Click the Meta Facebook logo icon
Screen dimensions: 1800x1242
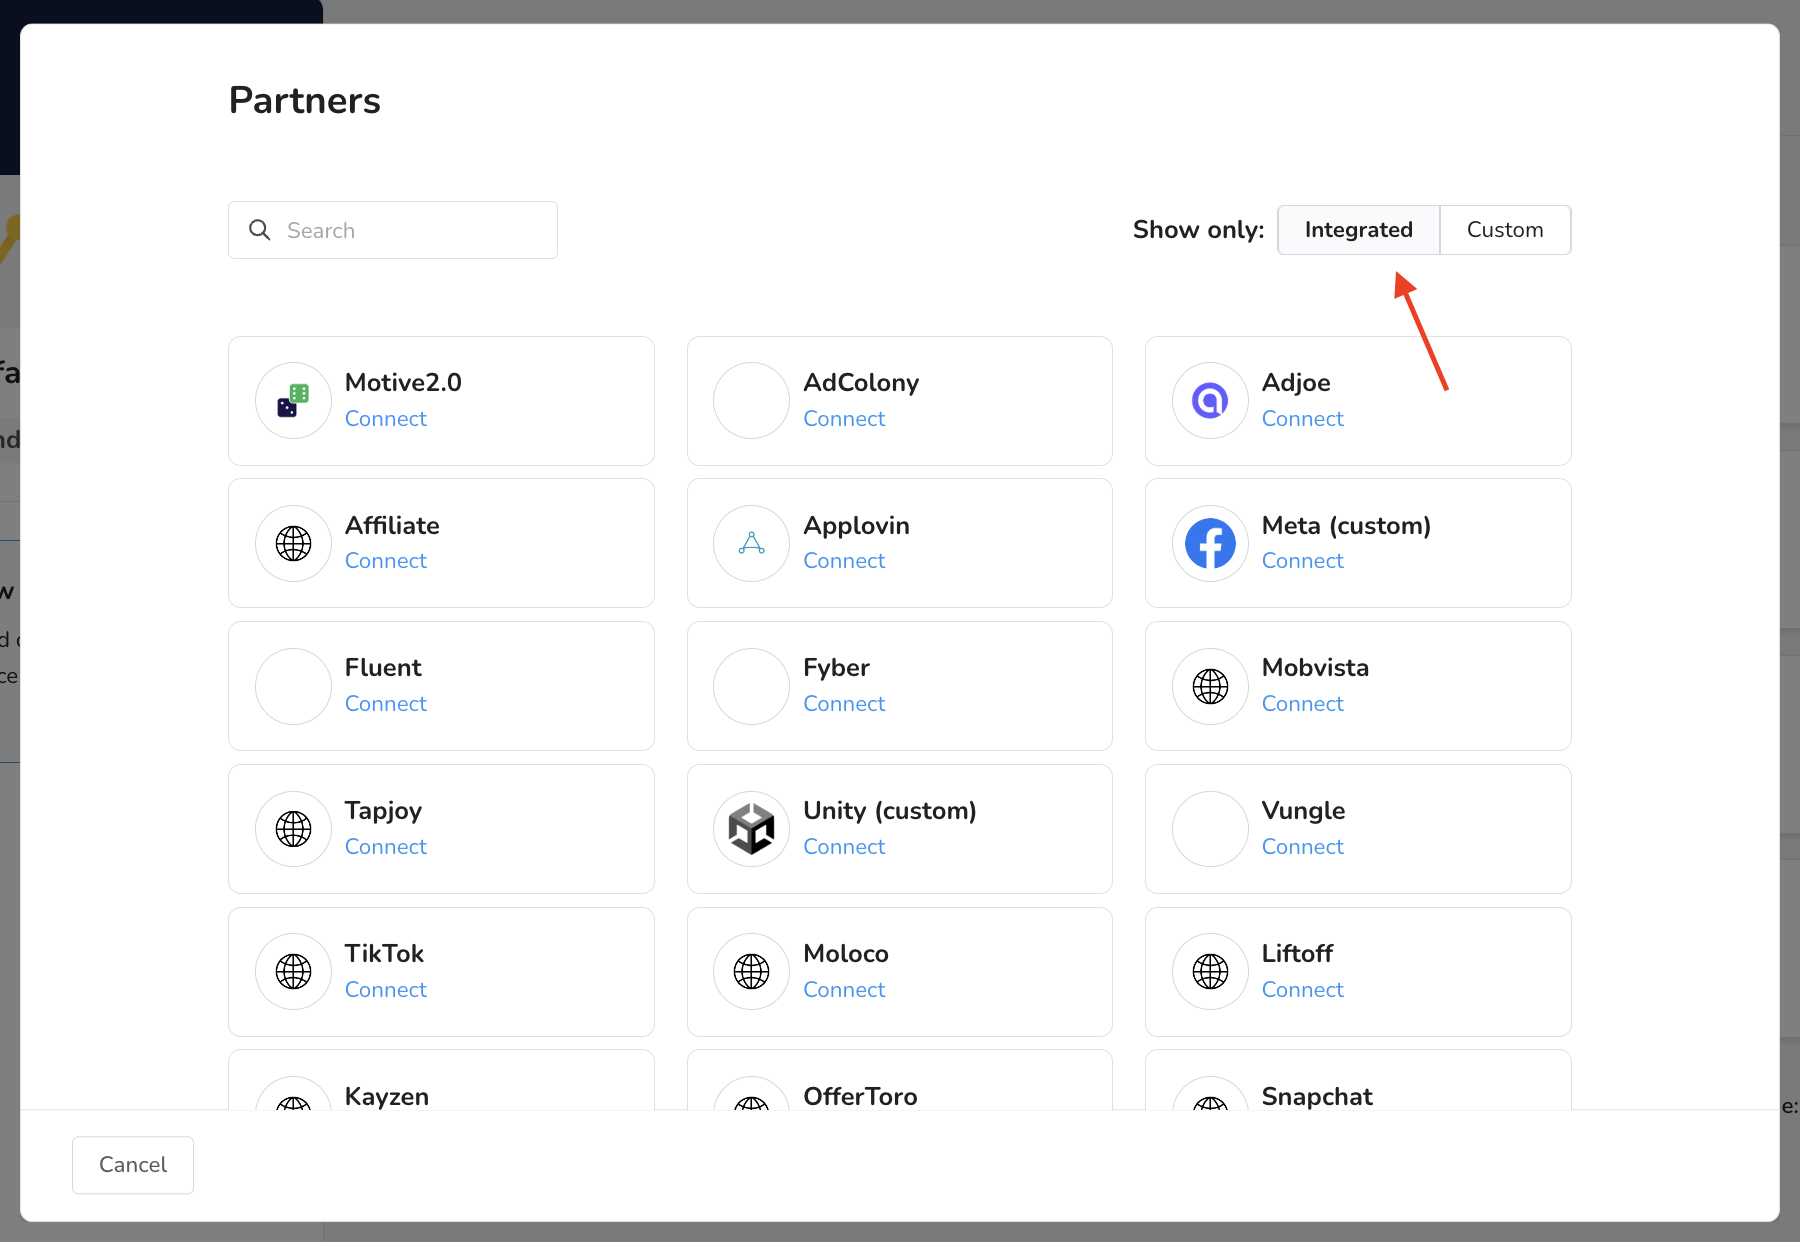(x=1210, y=543)
